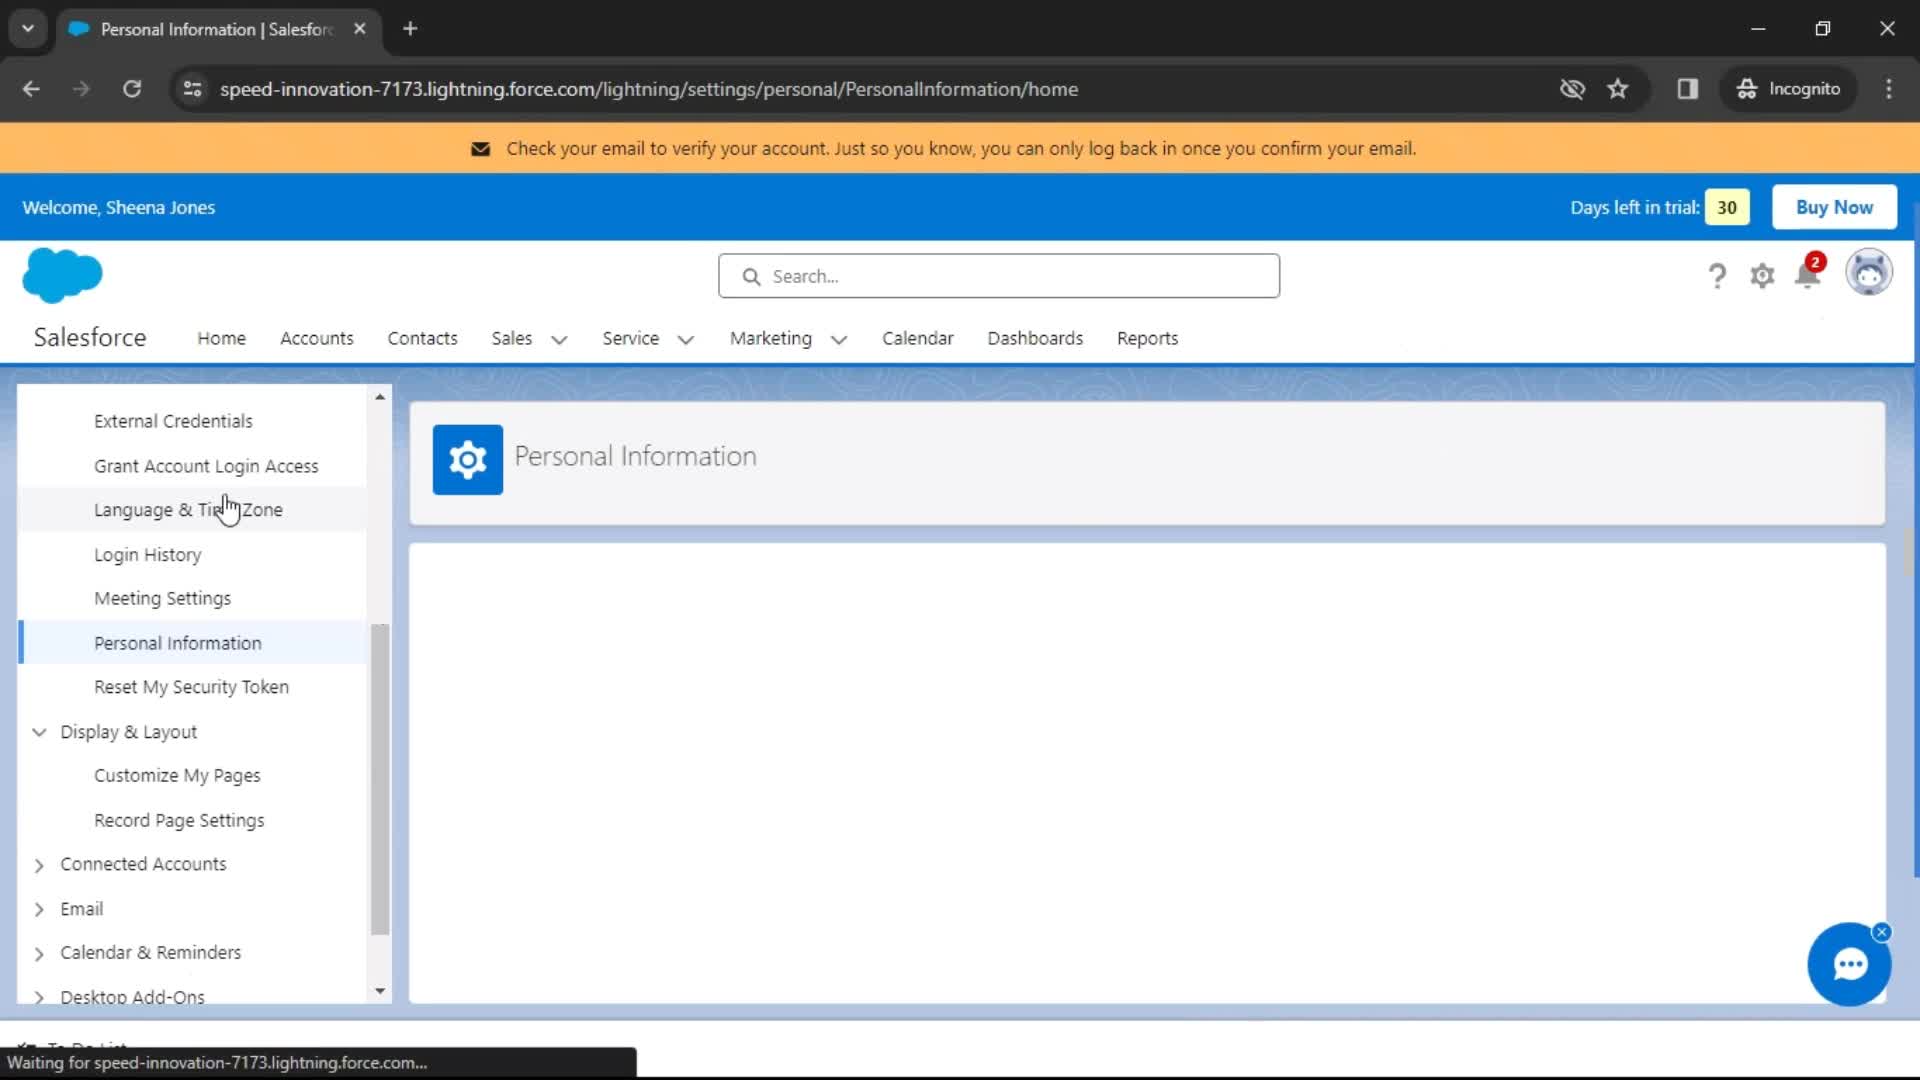Click the envelope icon in the banner
Image resolution: width=1920 pixels, height=1080 pixels.
(480, 149)
